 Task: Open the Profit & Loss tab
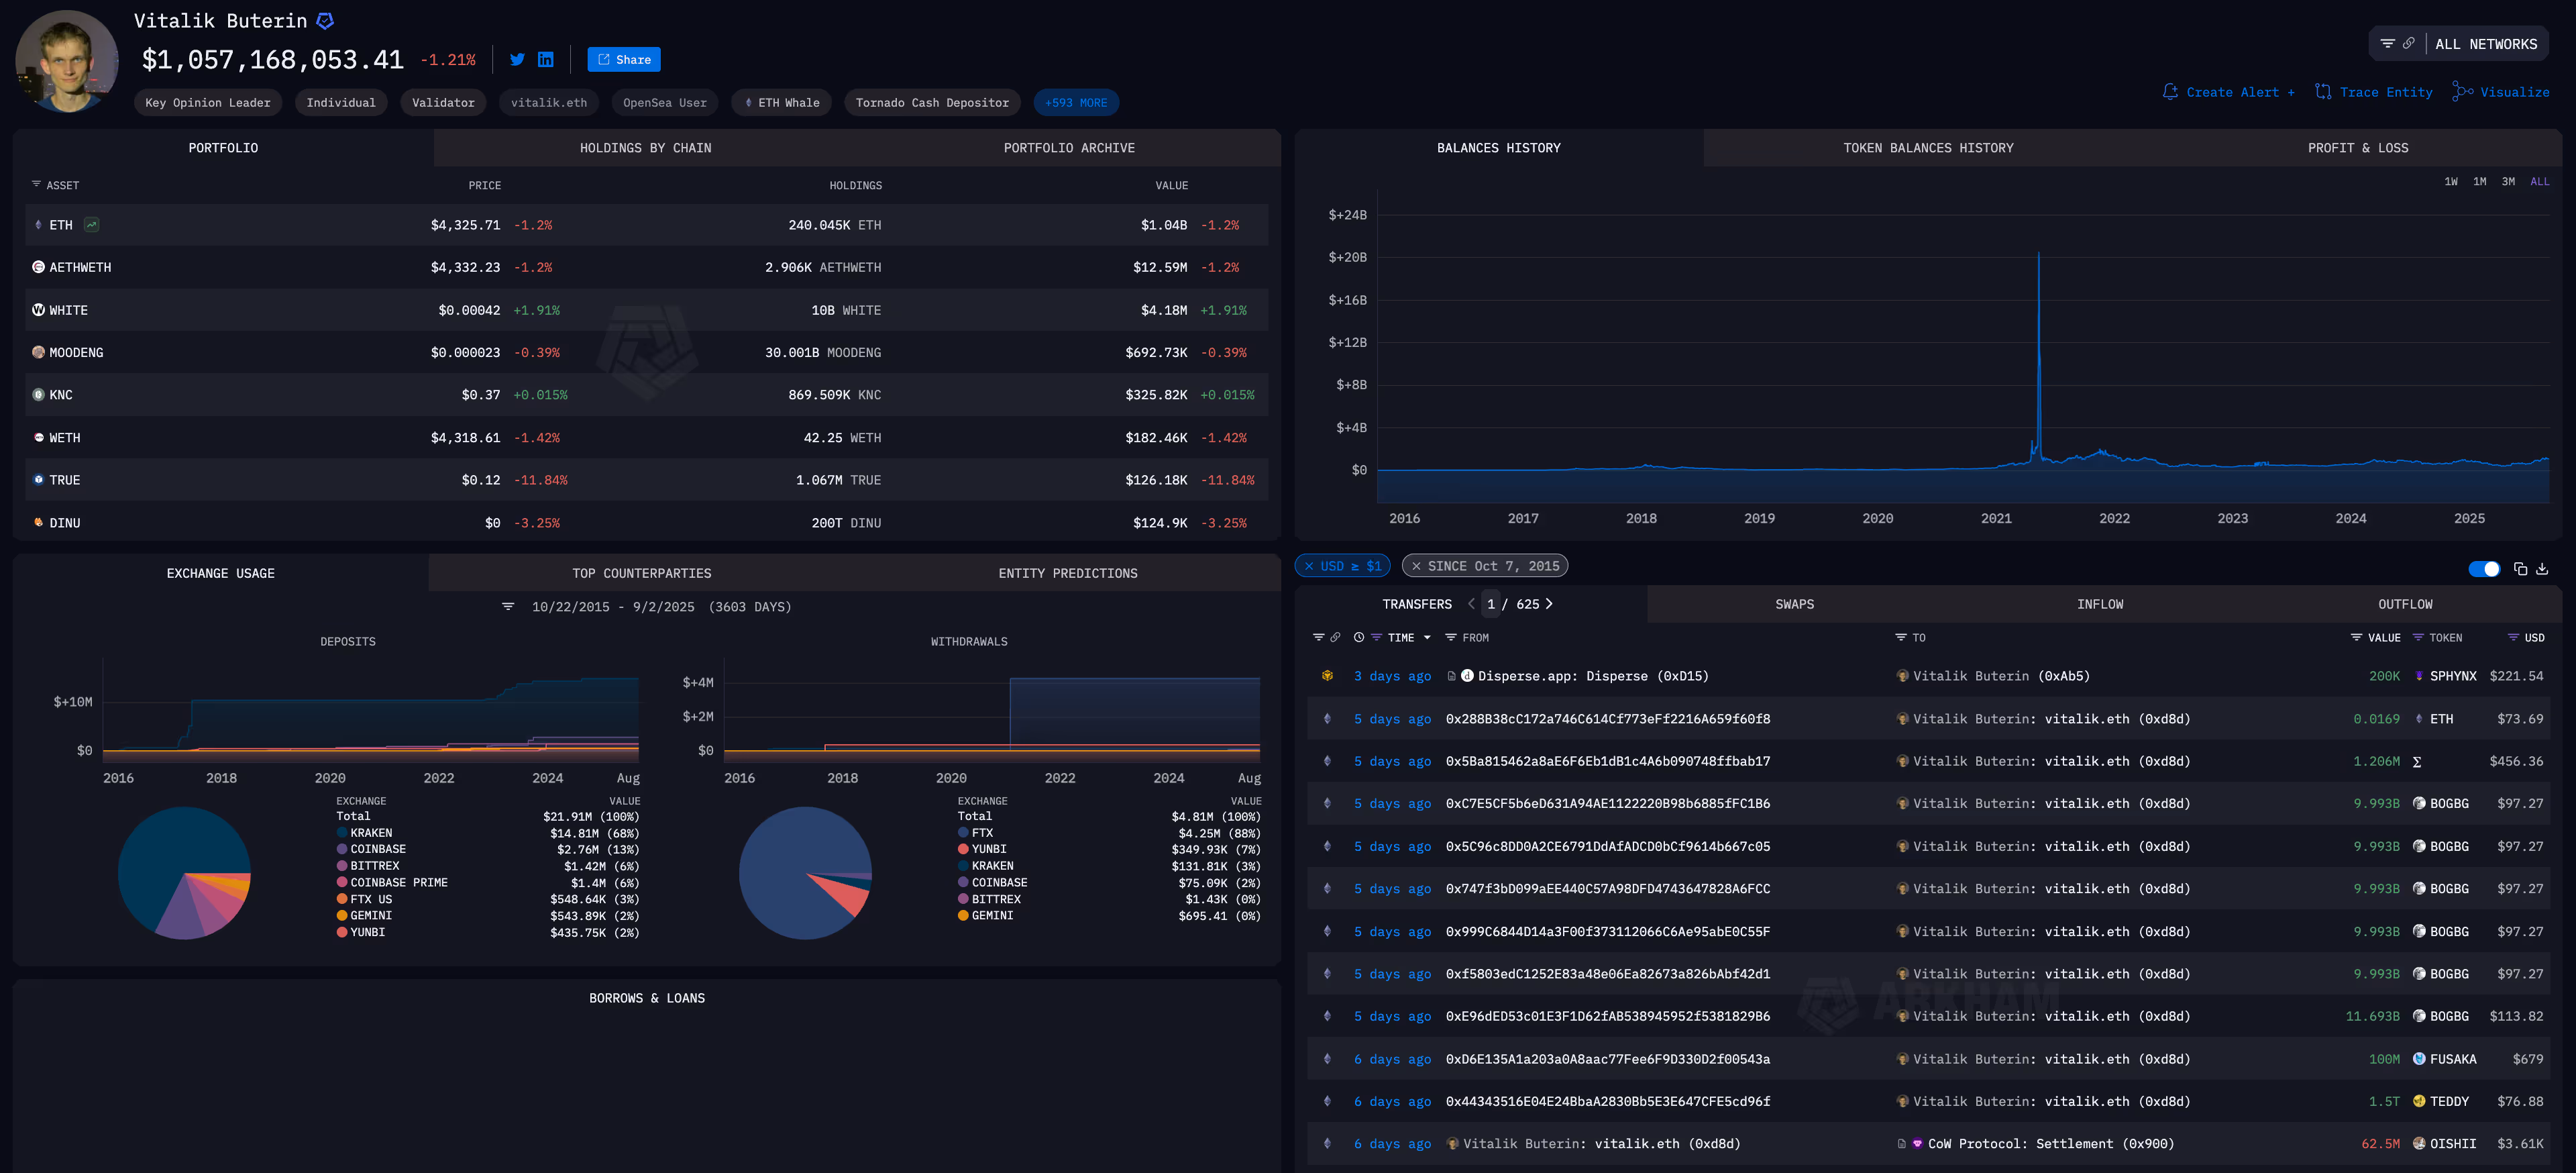(x=2357, y=148)
